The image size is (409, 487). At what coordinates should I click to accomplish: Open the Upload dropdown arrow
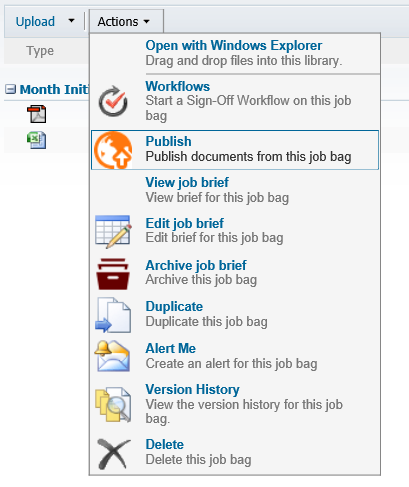click(71, 21)
